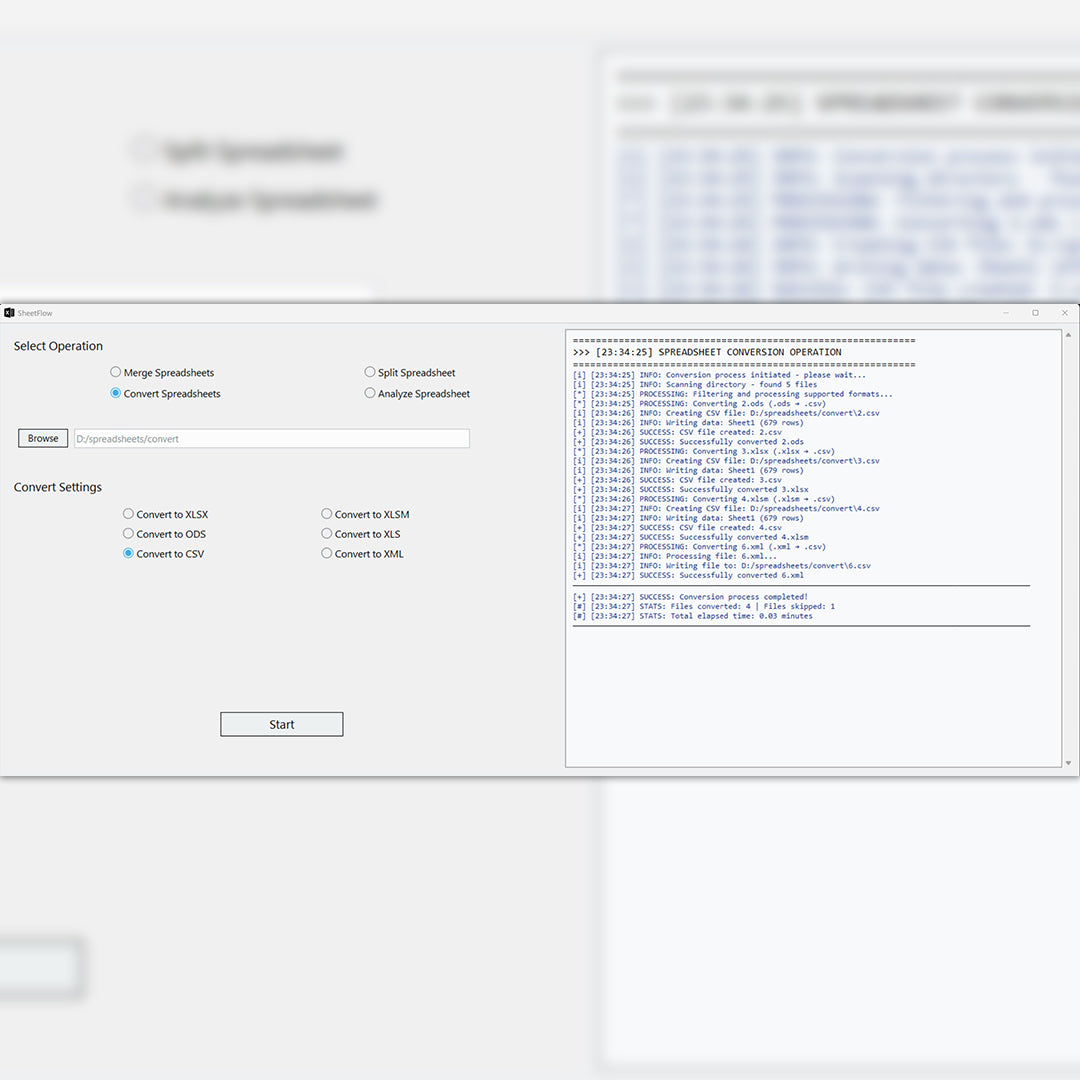Click log line 'Successfully converted 6.xml'
Viewport: 1080px width, 1080px height.
click(x=688, y=575)
